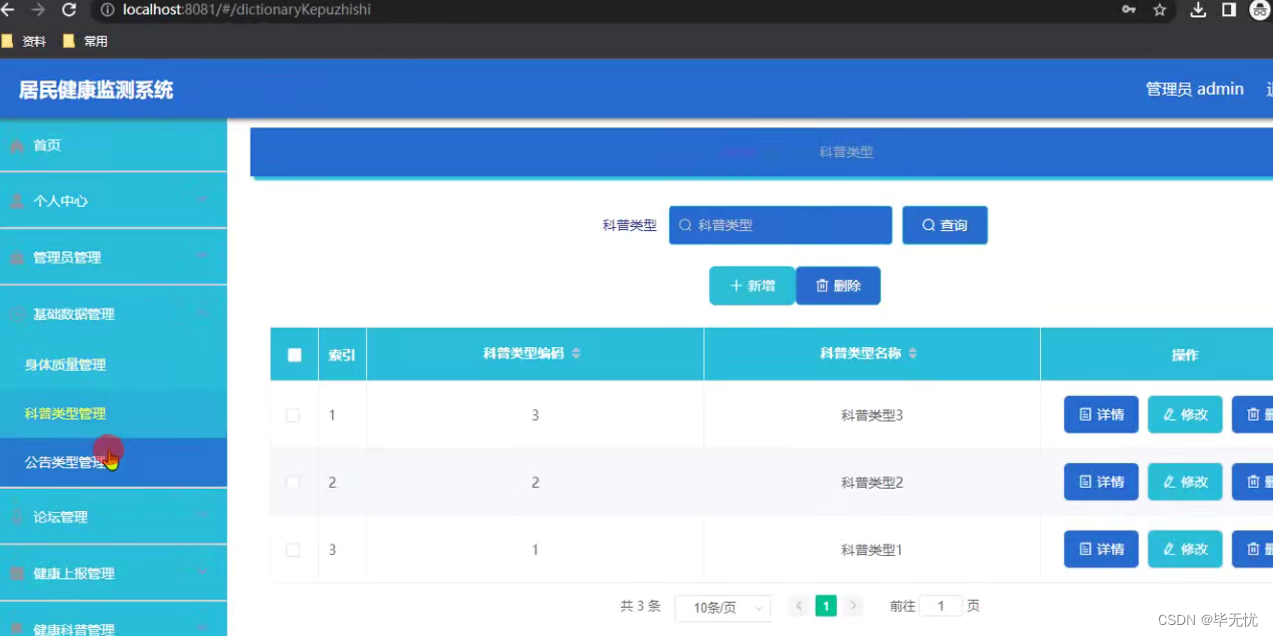Click the 前往 page number input field
Viewport: 1273px width, 636px height.
point(940,606)
